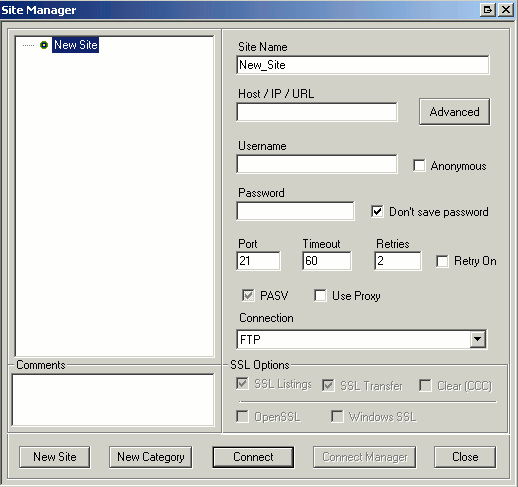Click the restore window icon in title bar
The image size is (518, 487).
click(x=488, y=9)
